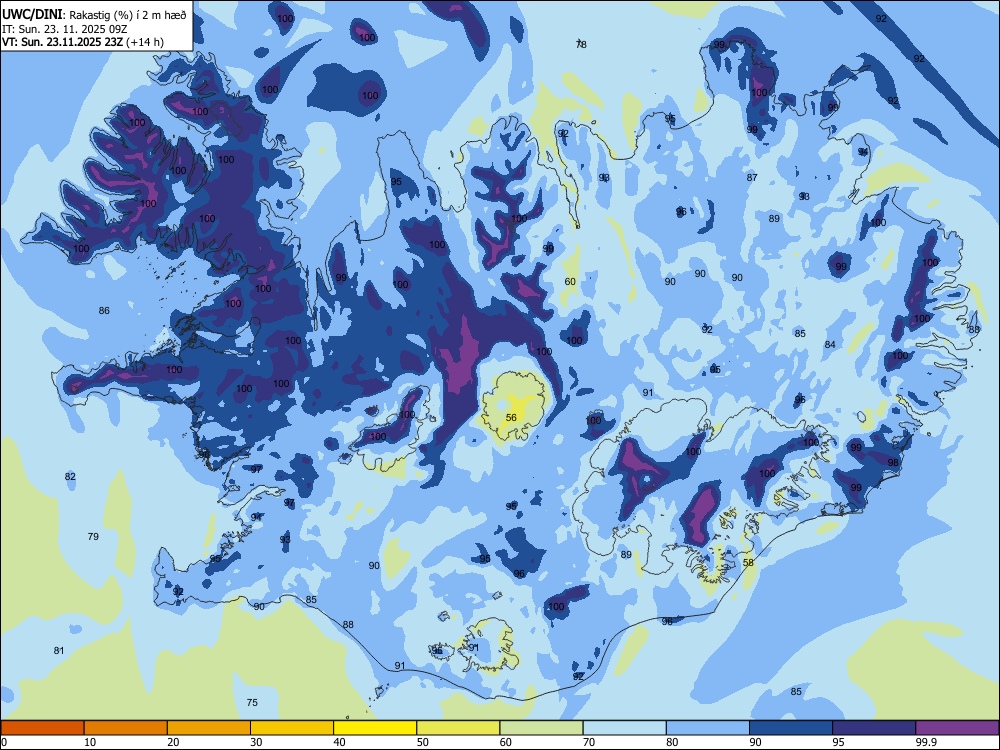Click the light blue 70–80 legend swatch
Viewport: 1000px width, 750px height.
coord(624,728)
